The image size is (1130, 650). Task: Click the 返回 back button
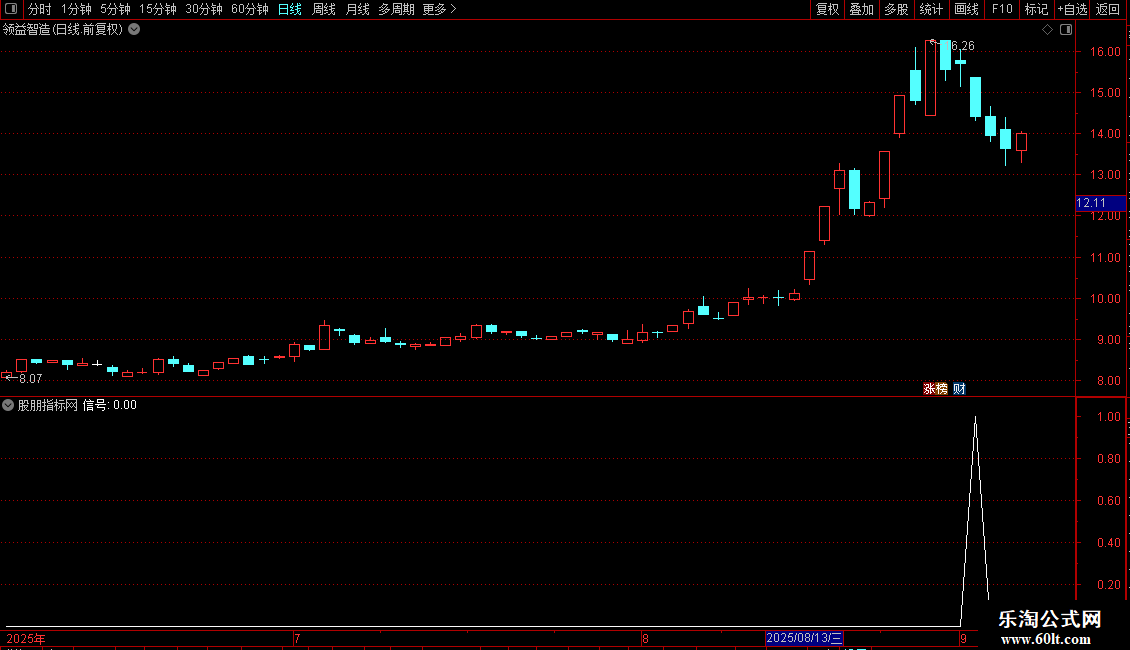pos(1108,9)
